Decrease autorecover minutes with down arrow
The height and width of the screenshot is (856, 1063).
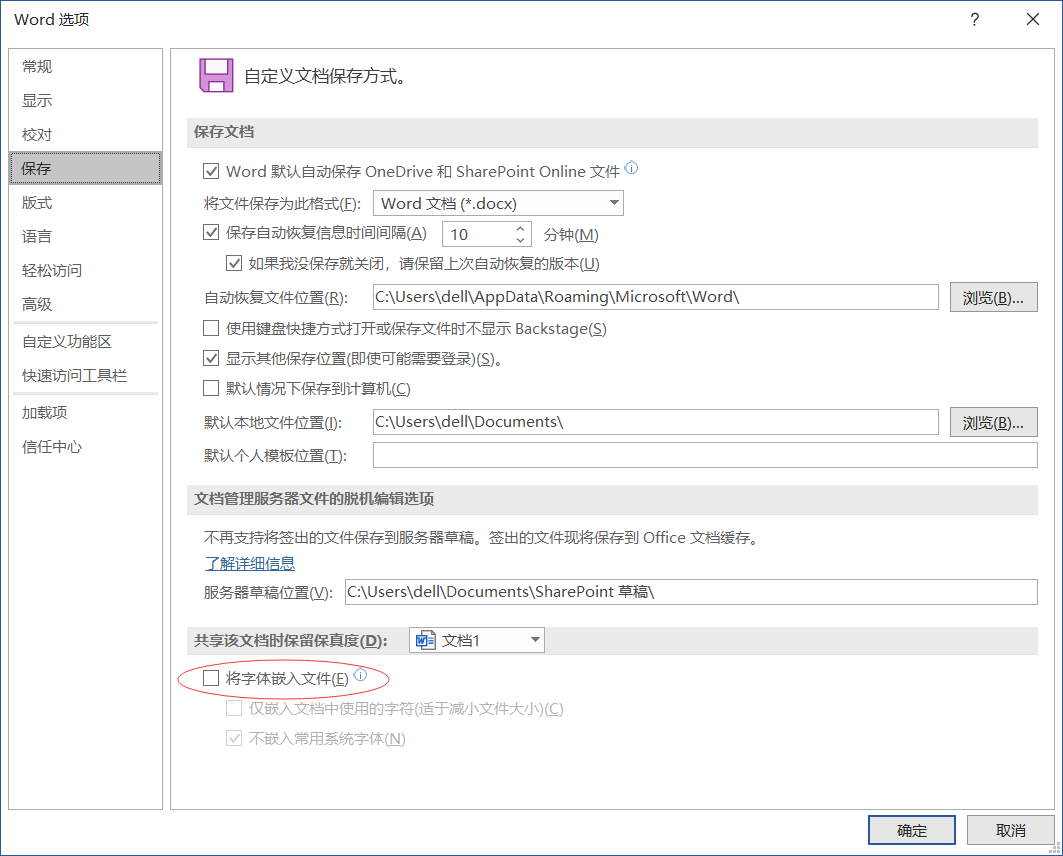[x=520, y=240]
